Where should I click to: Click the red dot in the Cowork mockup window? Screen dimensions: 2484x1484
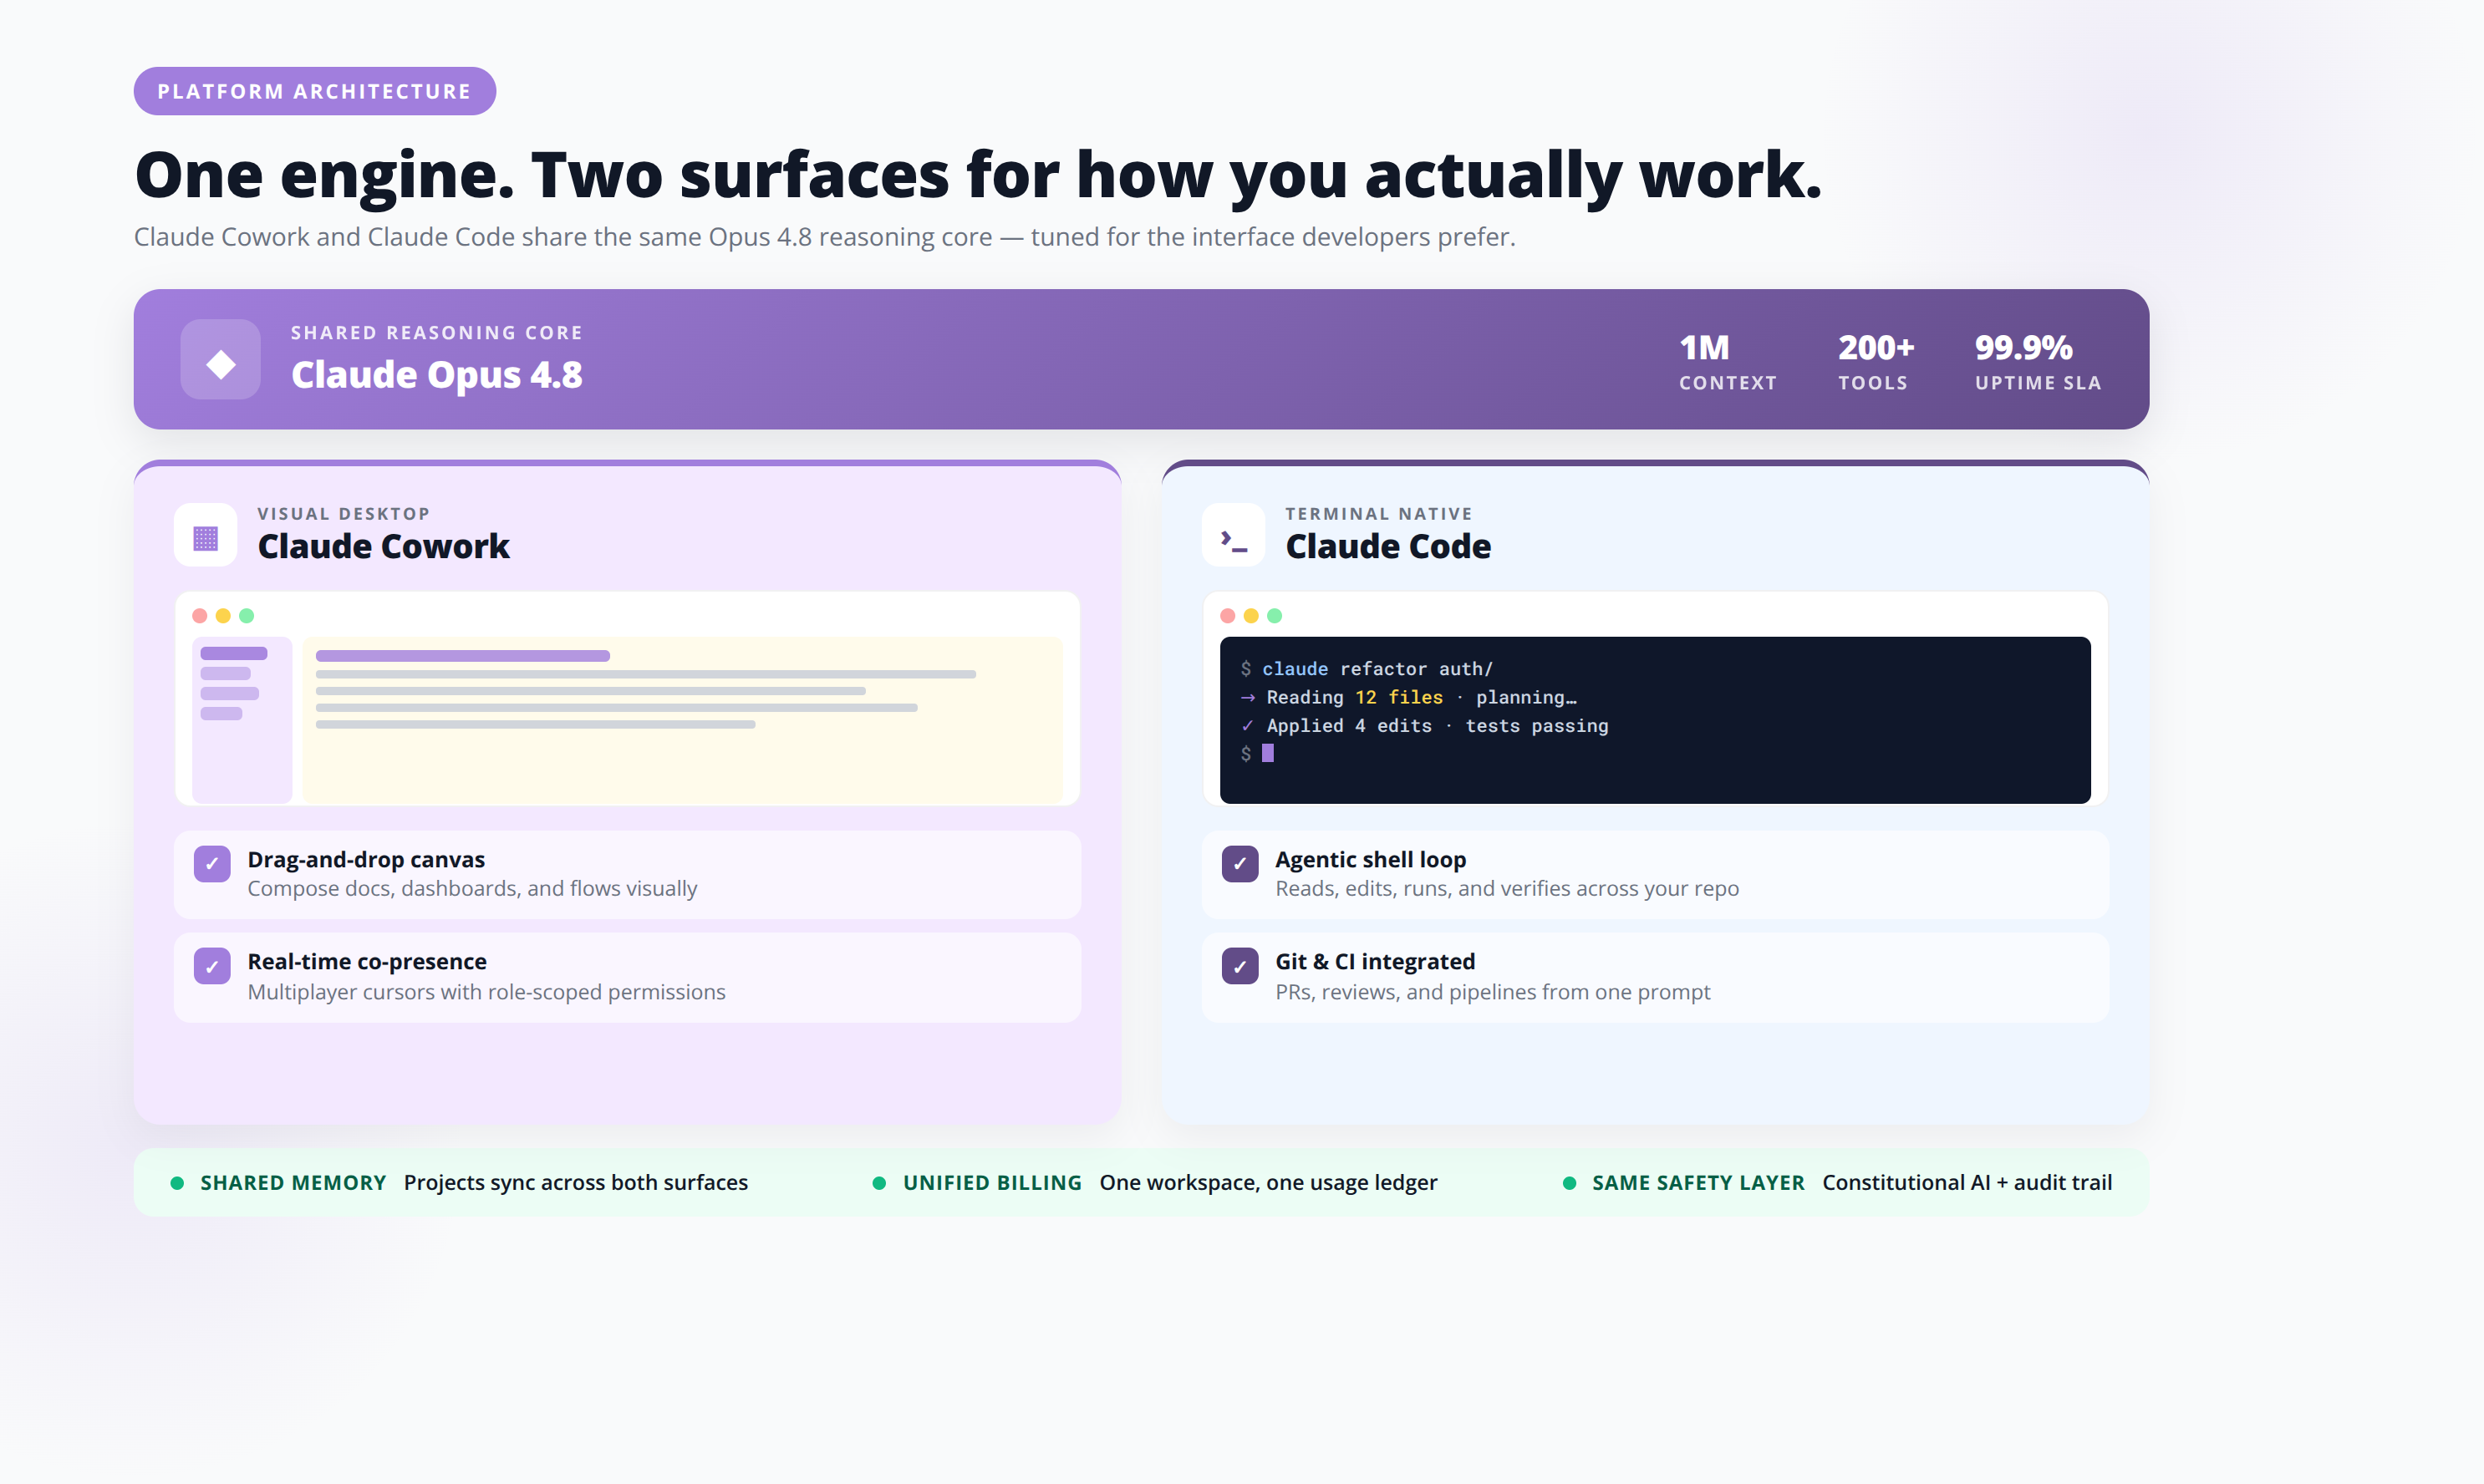pyautogui.click(x=199, y=616)
